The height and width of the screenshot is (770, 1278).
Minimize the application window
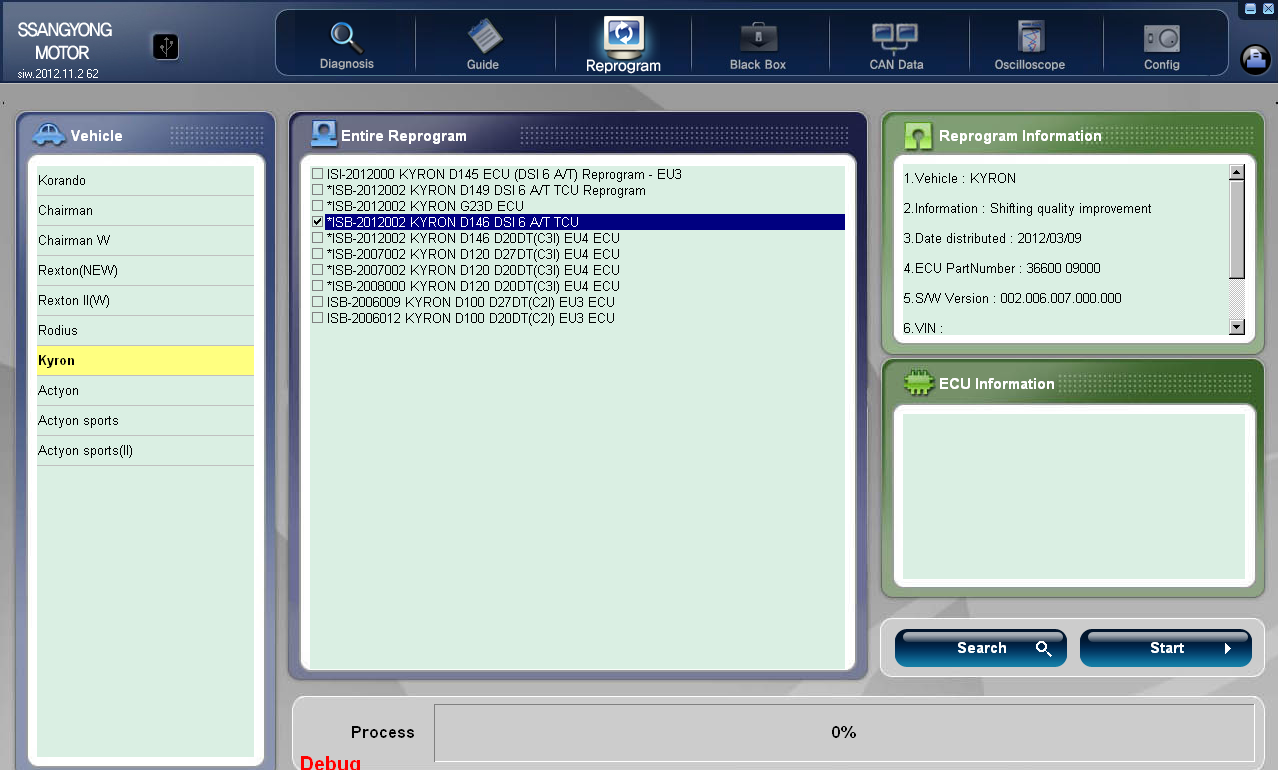(x=1250, y=8)
